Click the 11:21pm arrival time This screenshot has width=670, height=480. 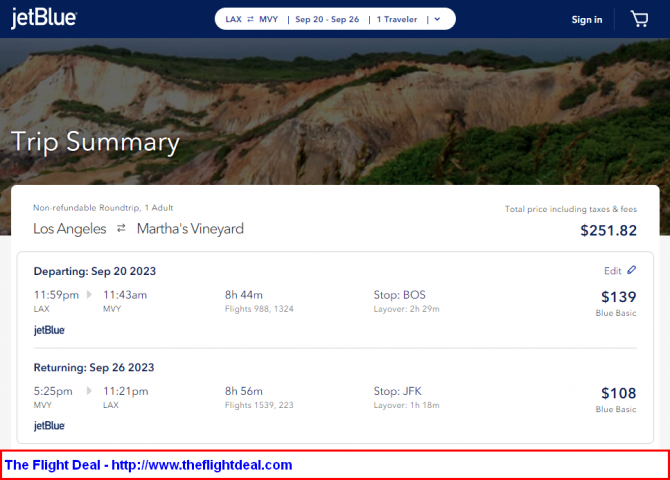pos(125,391)
